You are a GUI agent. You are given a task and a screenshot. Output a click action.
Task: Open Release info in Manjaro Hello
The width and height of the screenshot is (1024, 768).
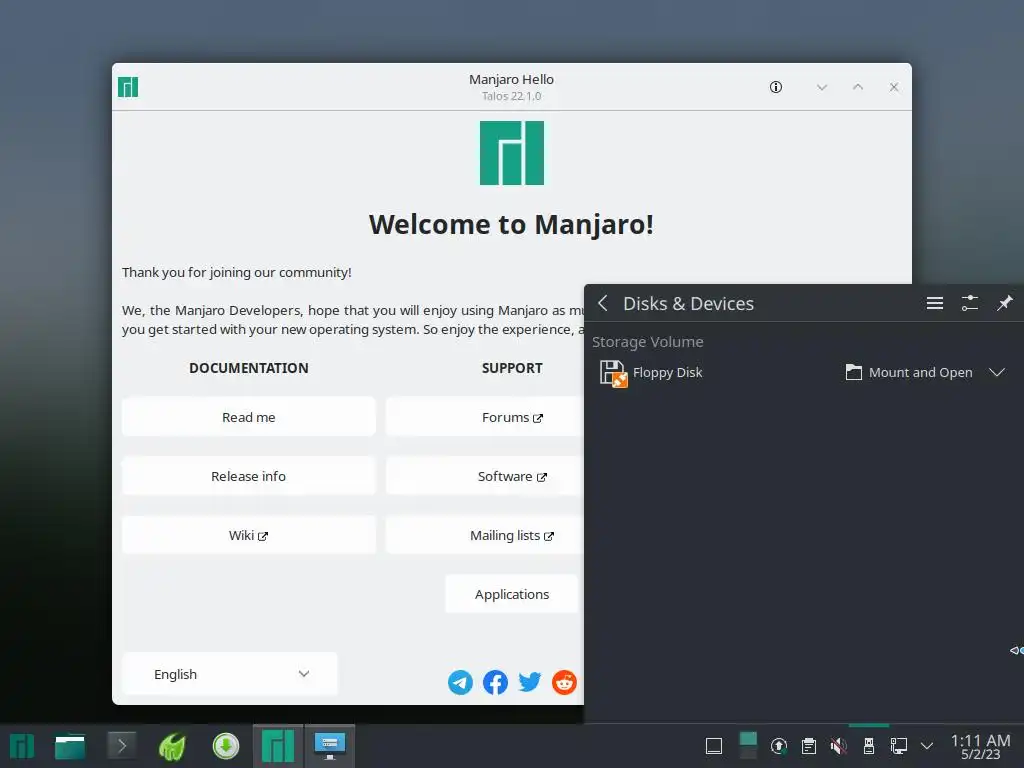(248, 476)
